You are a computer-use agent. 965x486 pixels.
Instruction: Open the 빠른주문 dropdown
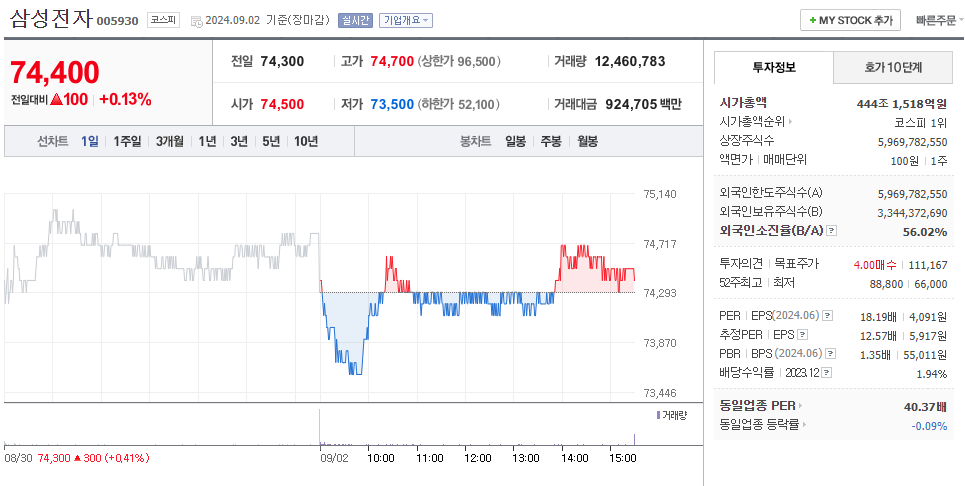[x=940, y=20]
